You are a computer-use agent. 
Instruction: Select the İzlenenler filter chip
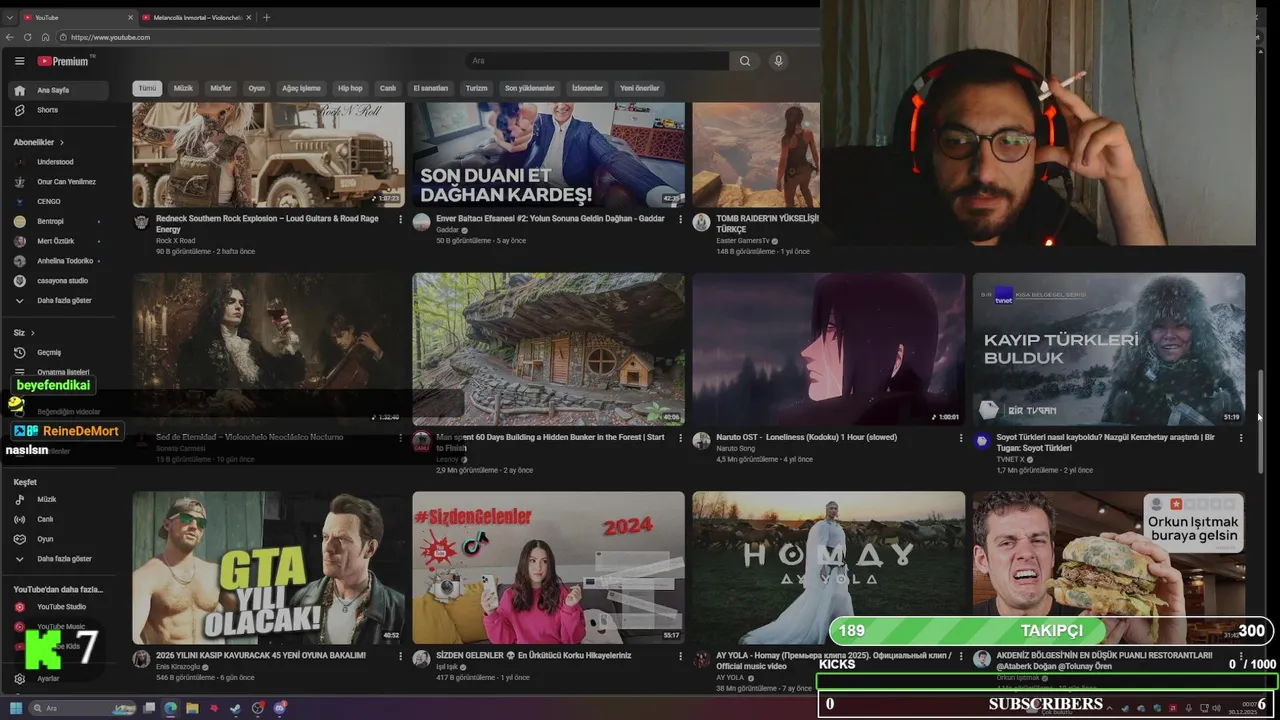click(587, 88)
